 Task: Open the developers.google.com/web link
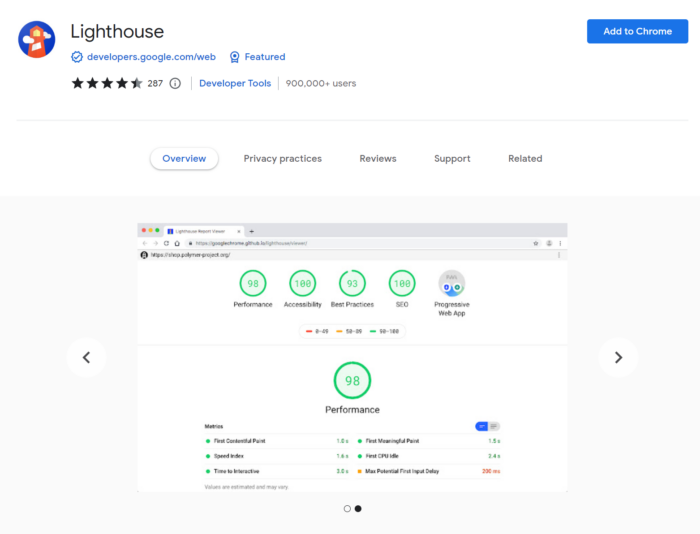point(151,57)
